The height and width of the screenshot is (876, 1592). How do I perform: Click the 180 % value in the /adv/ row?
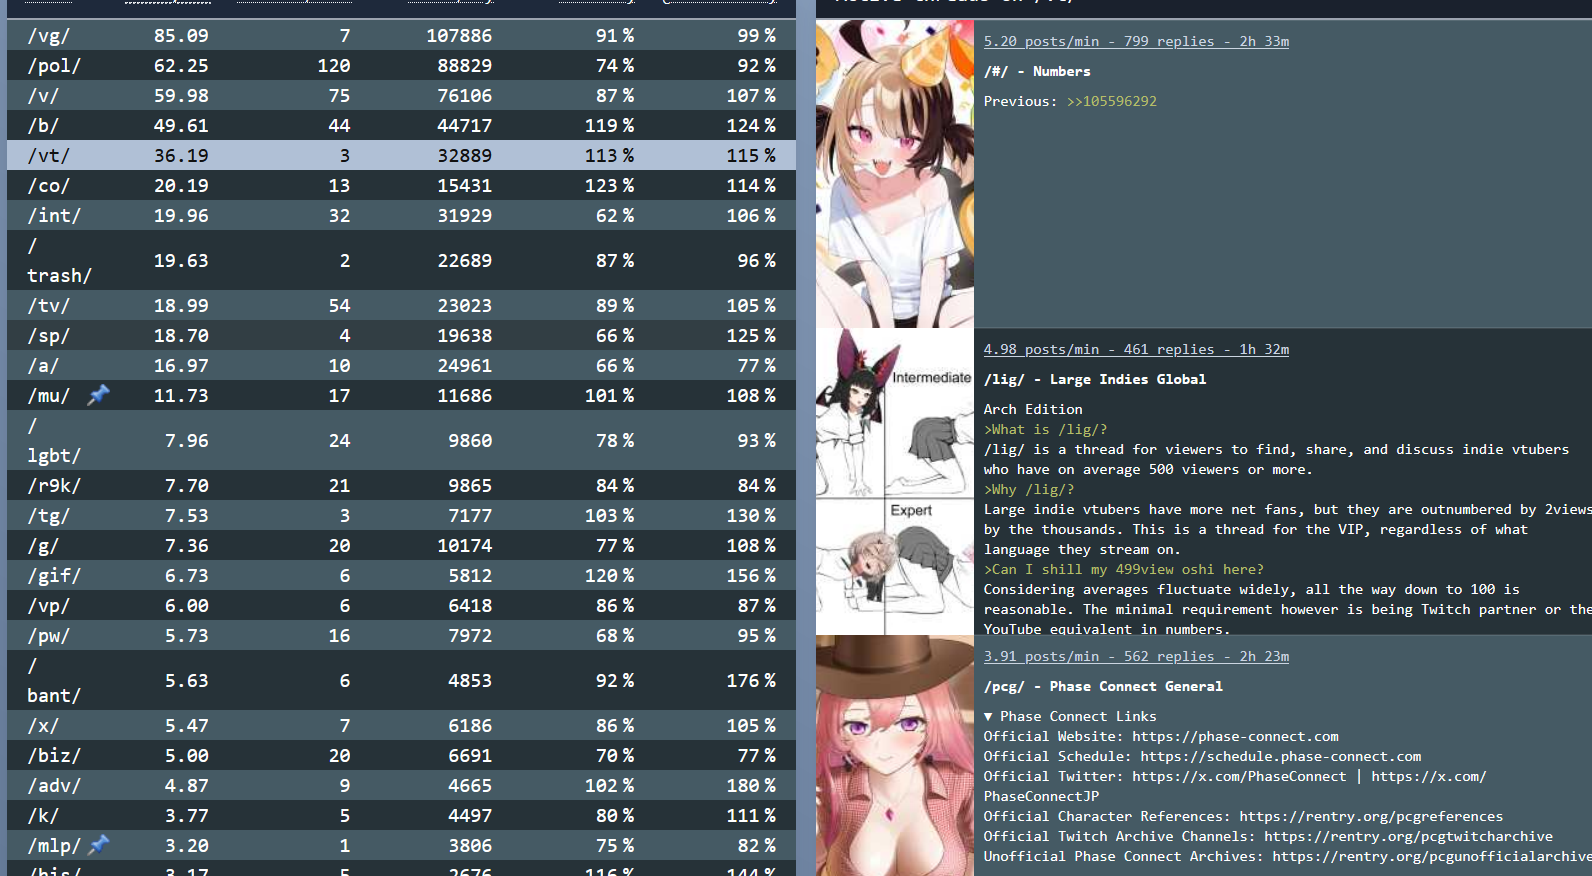751,785
